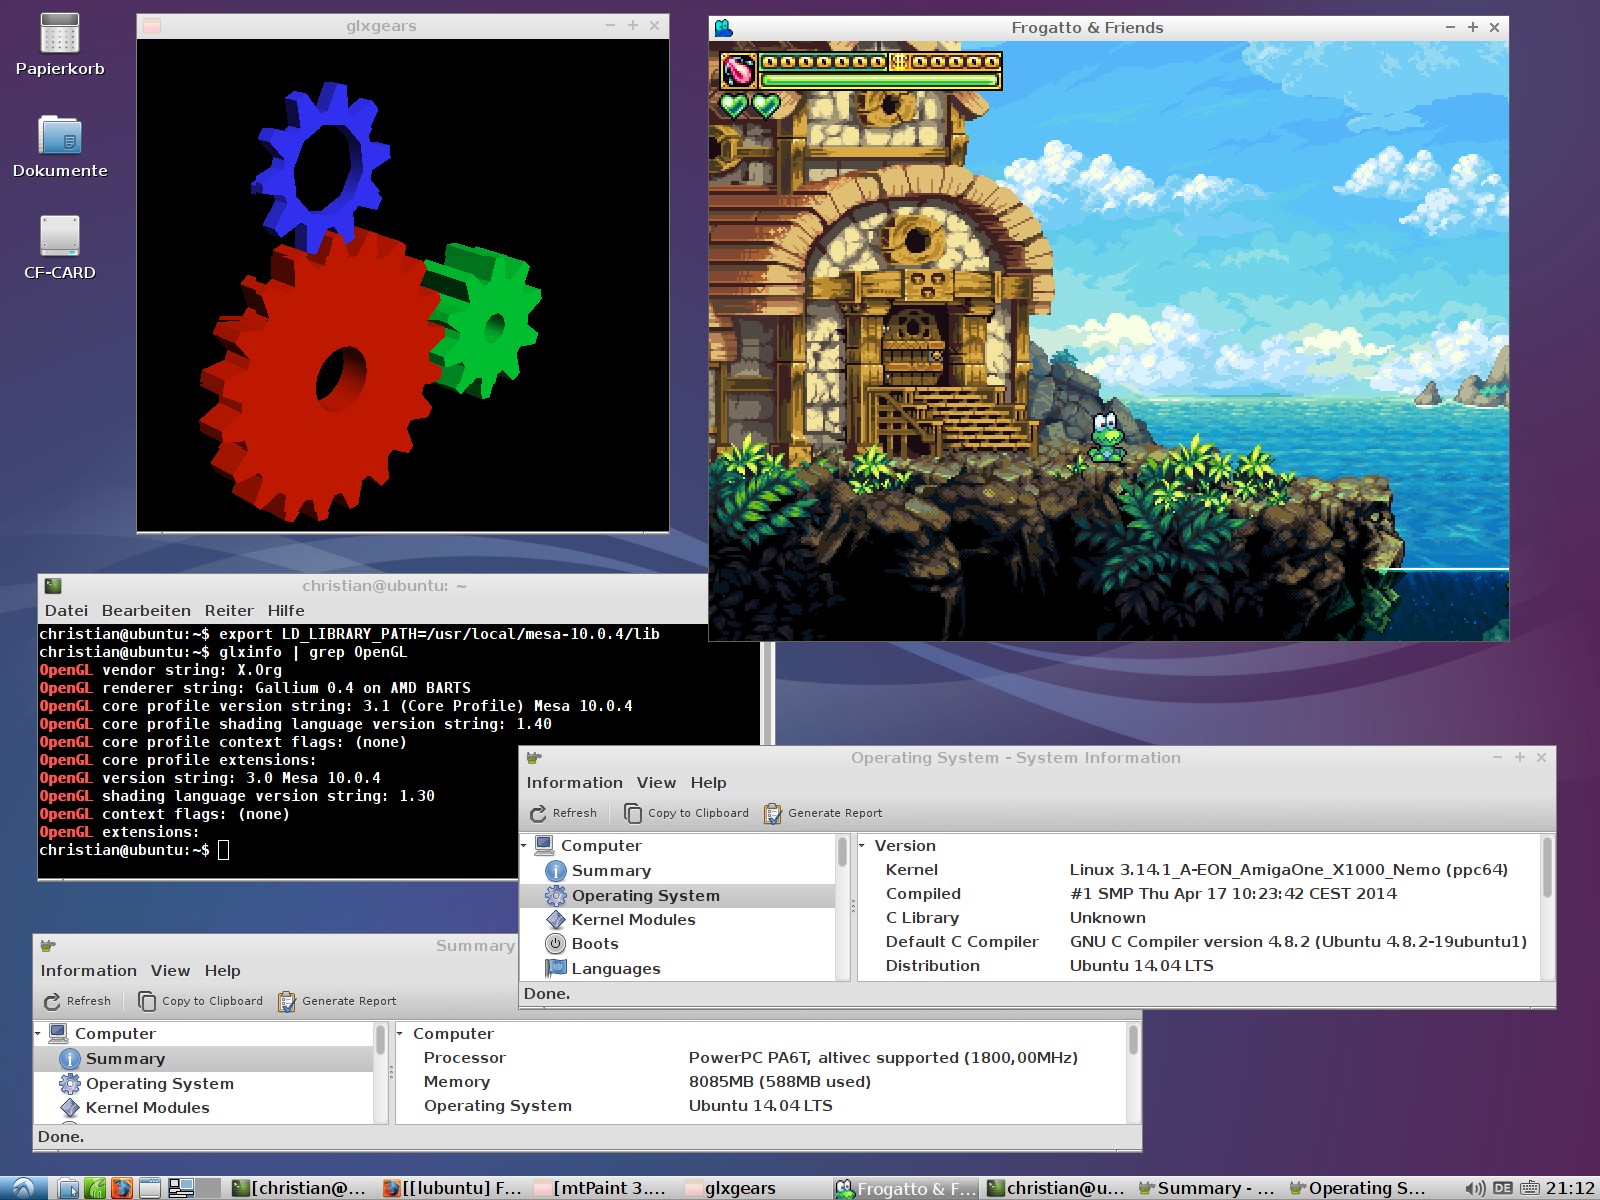Click the volume speaker icon in the system tray
Image resolution: width=1600 pixels, height=1200 pixels.
coord(1474,1188)
